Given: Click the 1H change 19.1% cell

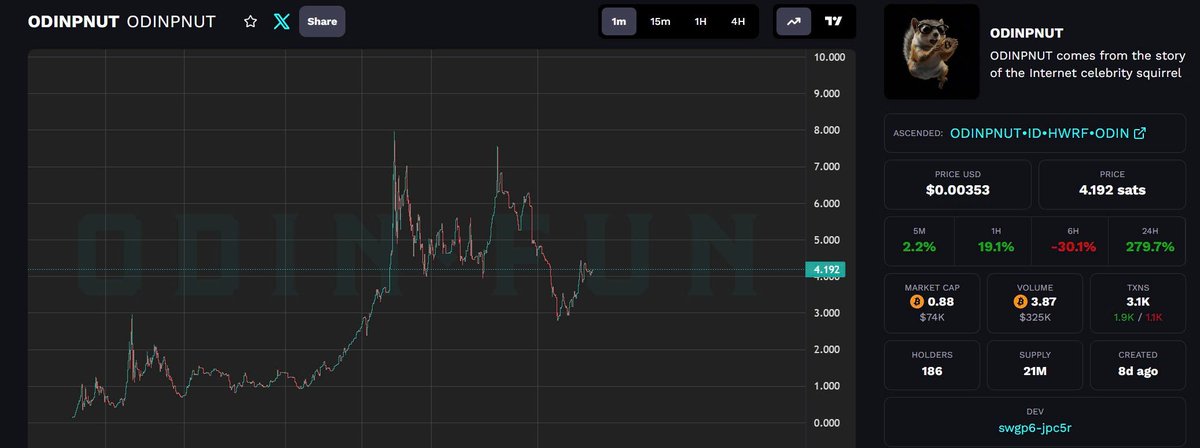Looking at the screenshot, I should coord(995,239).
